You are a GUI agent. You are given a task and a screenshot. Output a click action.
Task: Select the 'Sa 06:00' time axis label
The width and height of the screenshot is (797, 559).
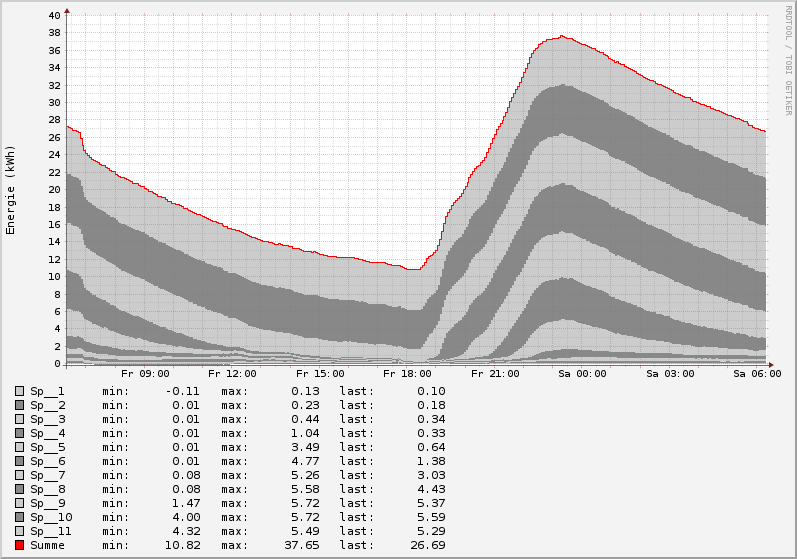click(x=757, y=374)
